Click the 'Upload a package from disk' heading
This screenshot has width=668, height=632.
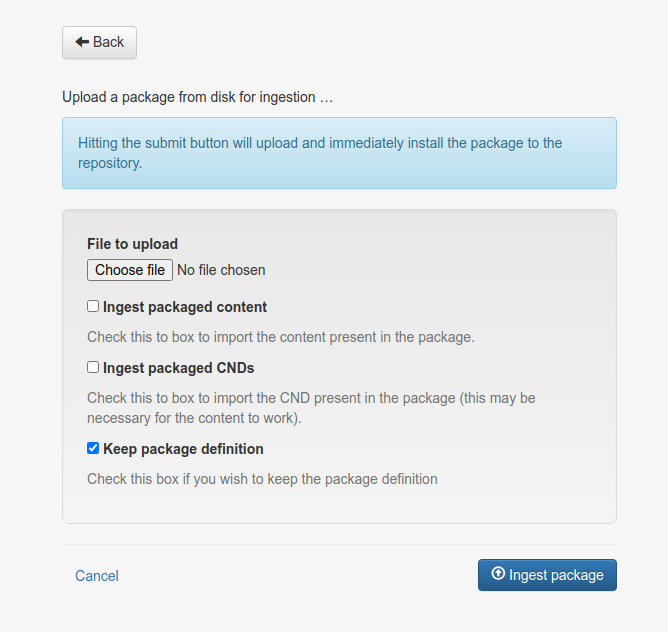[x=197, y=98]
